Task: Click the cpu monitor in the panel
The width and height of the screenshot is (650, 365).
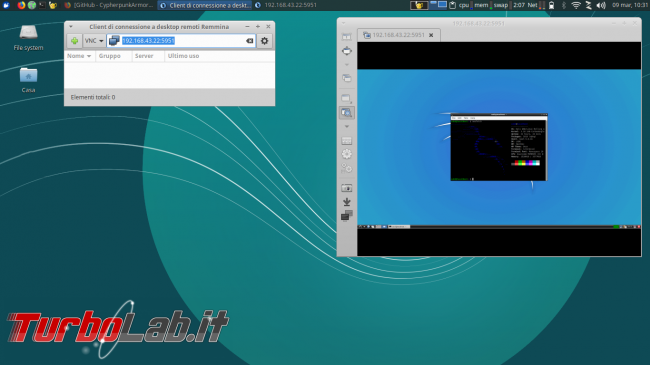Action: click(x=465, y=5)
